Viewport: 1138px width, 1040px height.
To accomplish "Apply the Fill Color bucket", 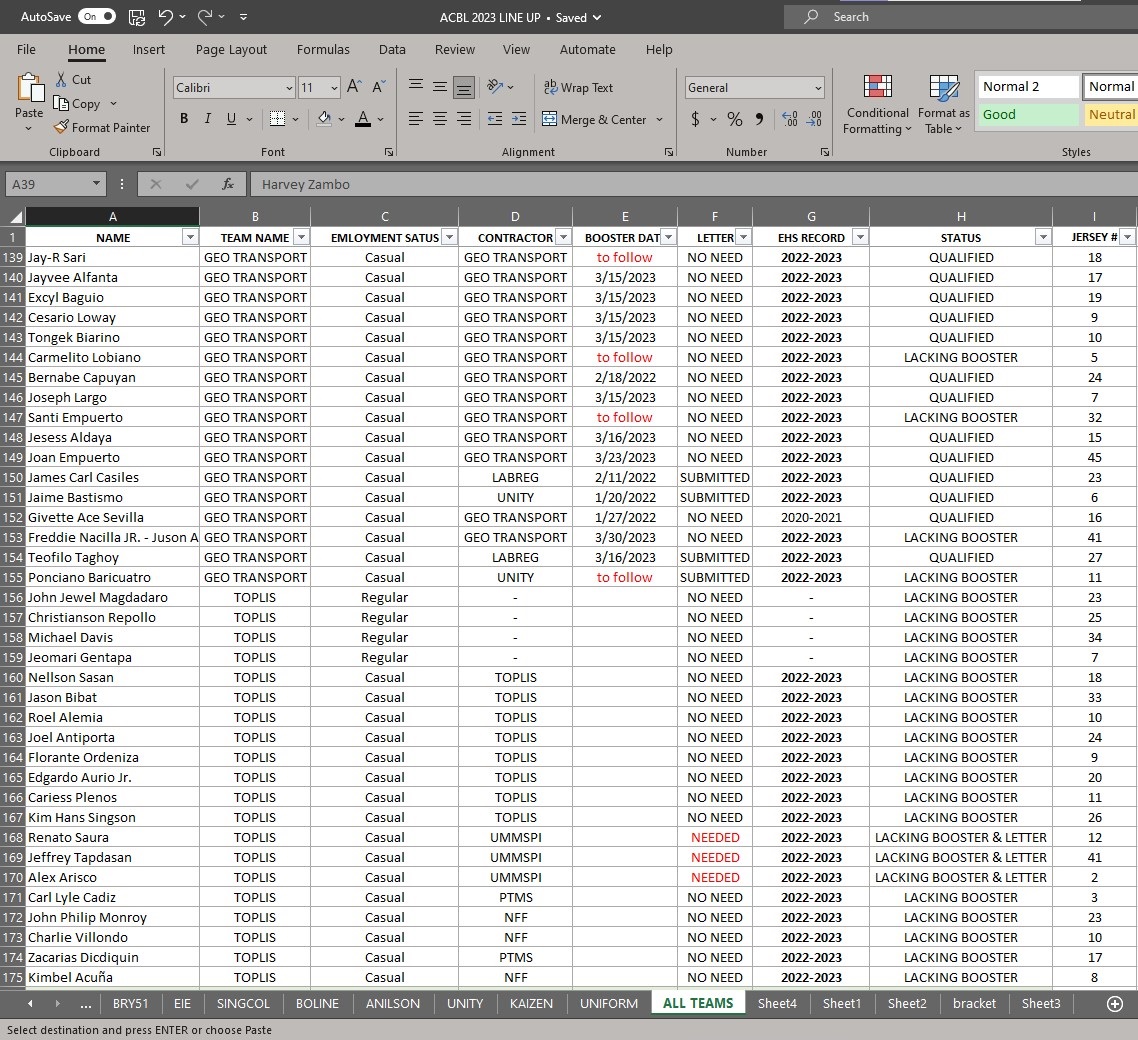I will point(324,119).
